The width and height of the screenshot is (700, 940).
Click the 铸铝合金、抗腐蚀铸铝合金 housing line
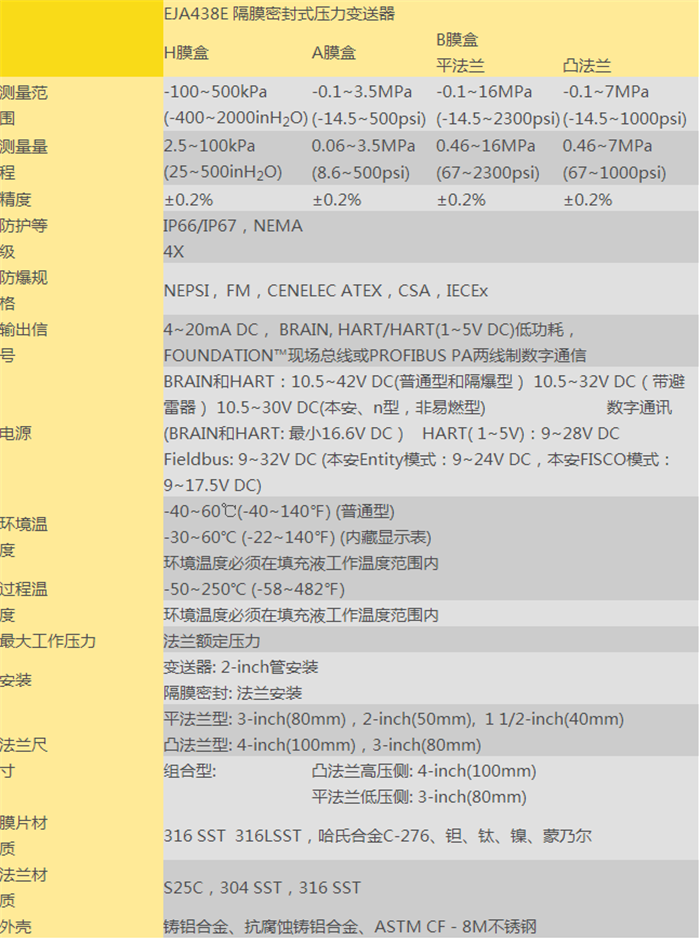click(x=350, y=927)
